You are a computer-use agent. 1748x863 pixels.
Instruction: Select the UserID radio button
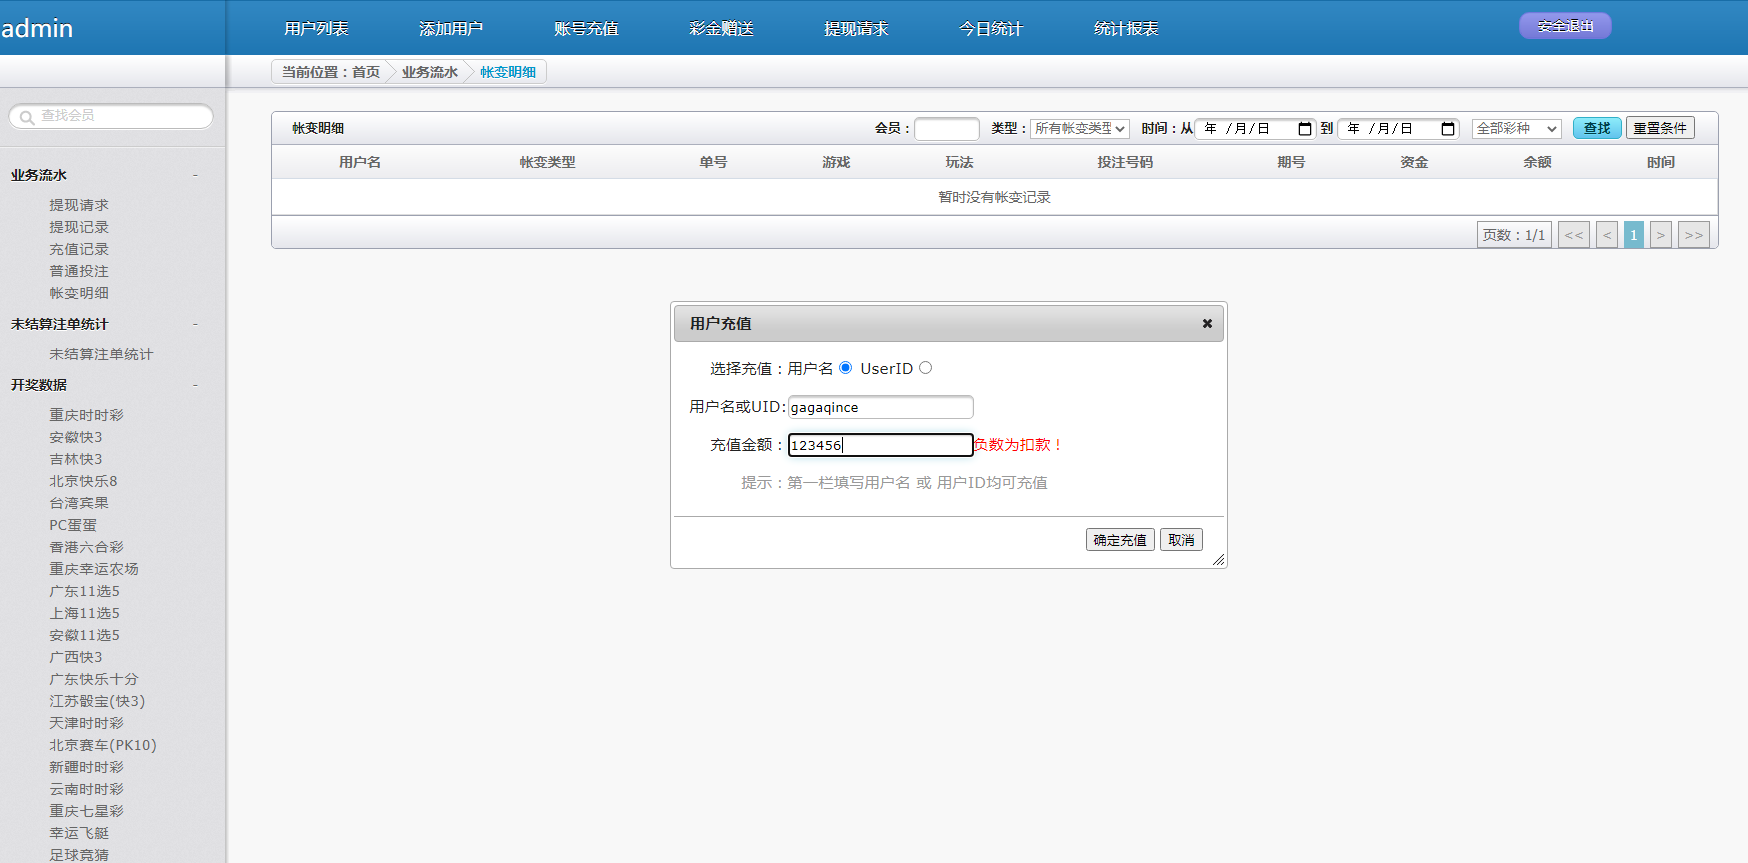(925, 368)
